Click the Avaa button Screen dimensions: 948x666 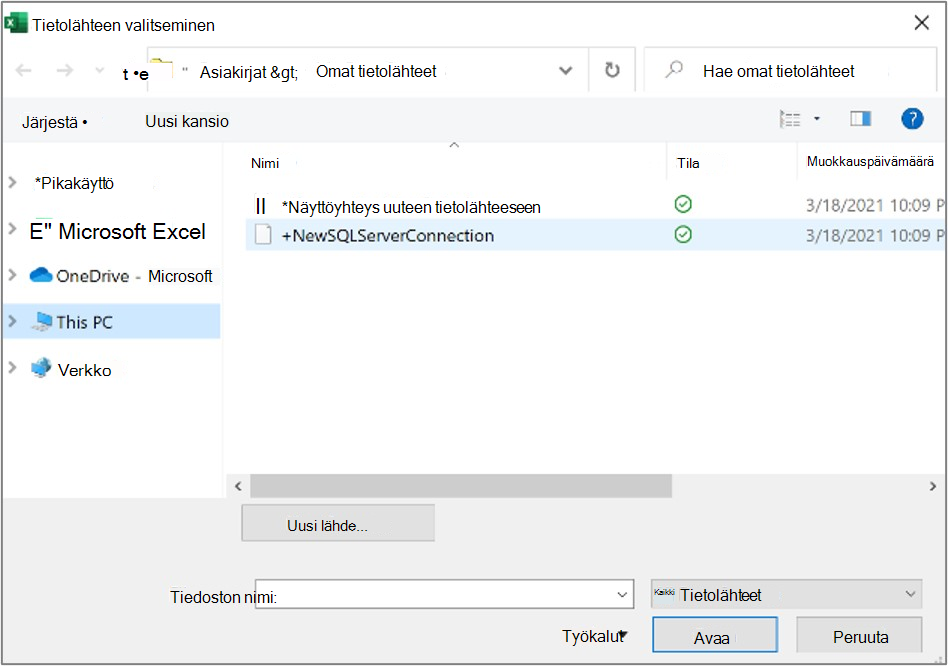point(715,635)
